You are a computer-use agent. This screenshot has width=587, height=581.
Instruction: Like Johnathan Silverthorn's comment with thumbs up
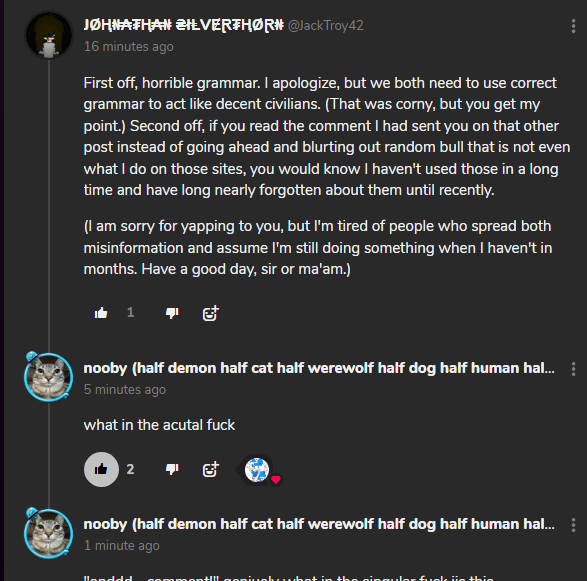[x=101, y=313]
